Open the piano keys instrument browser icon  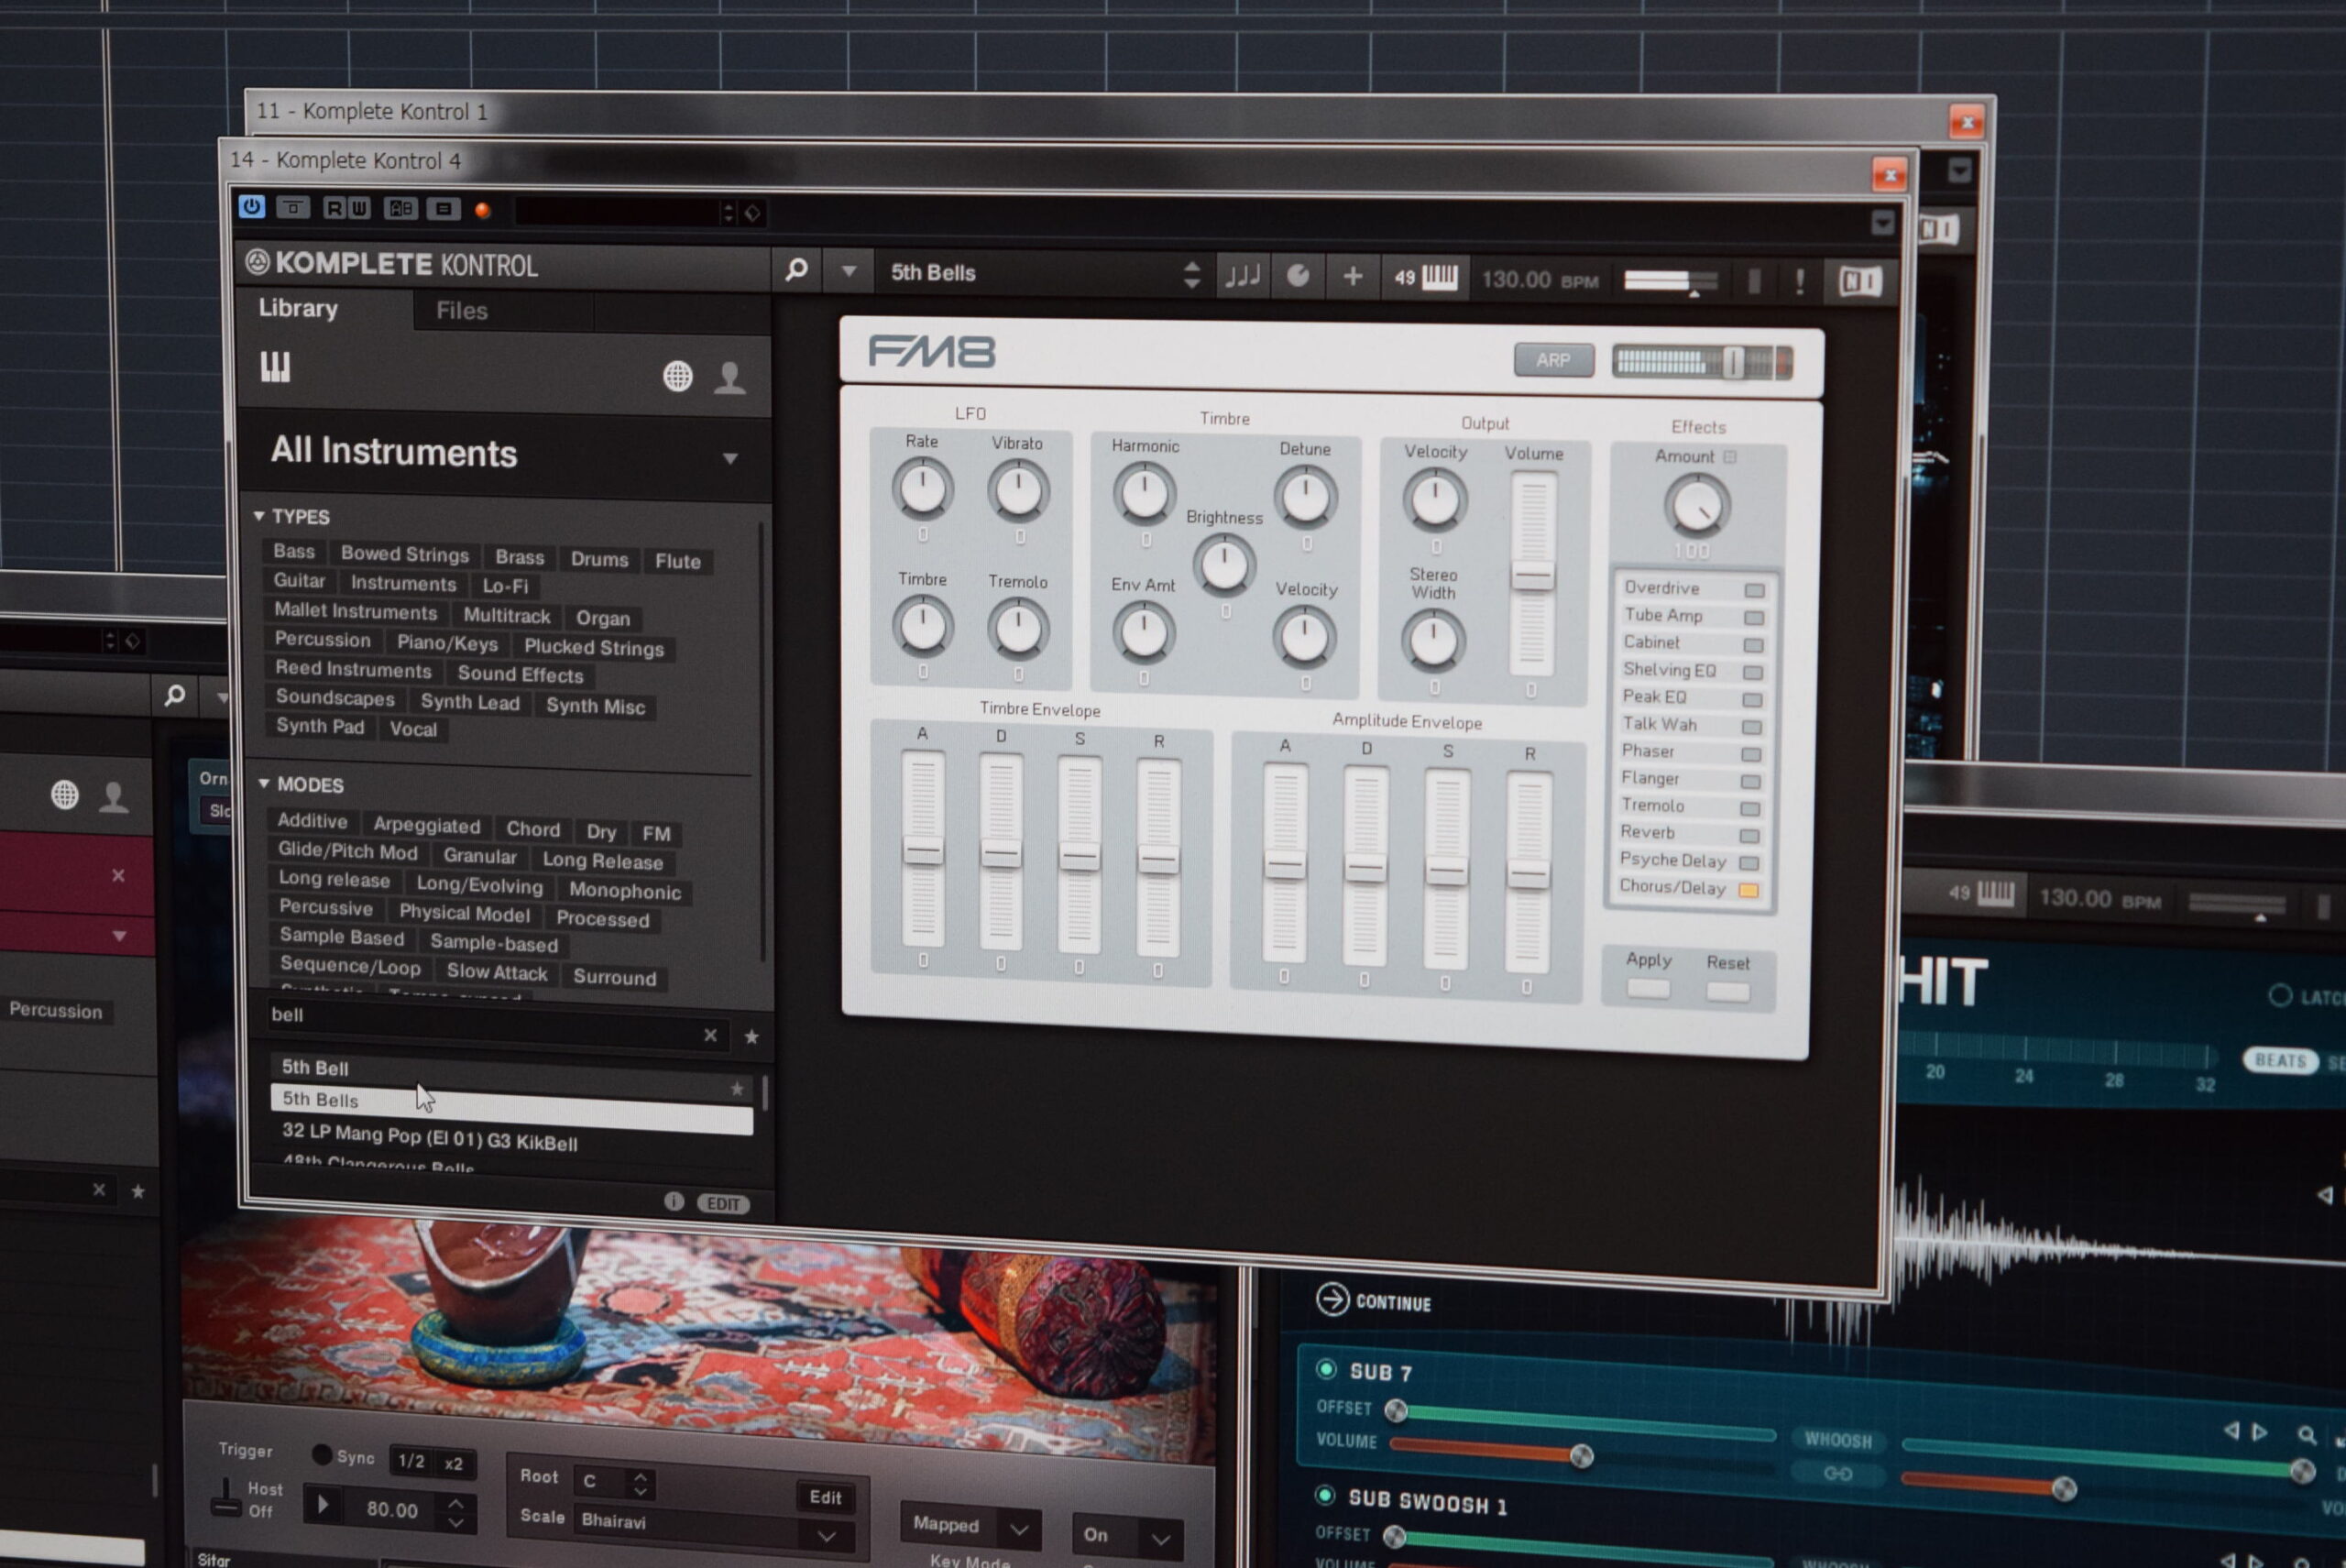(275, 367)
